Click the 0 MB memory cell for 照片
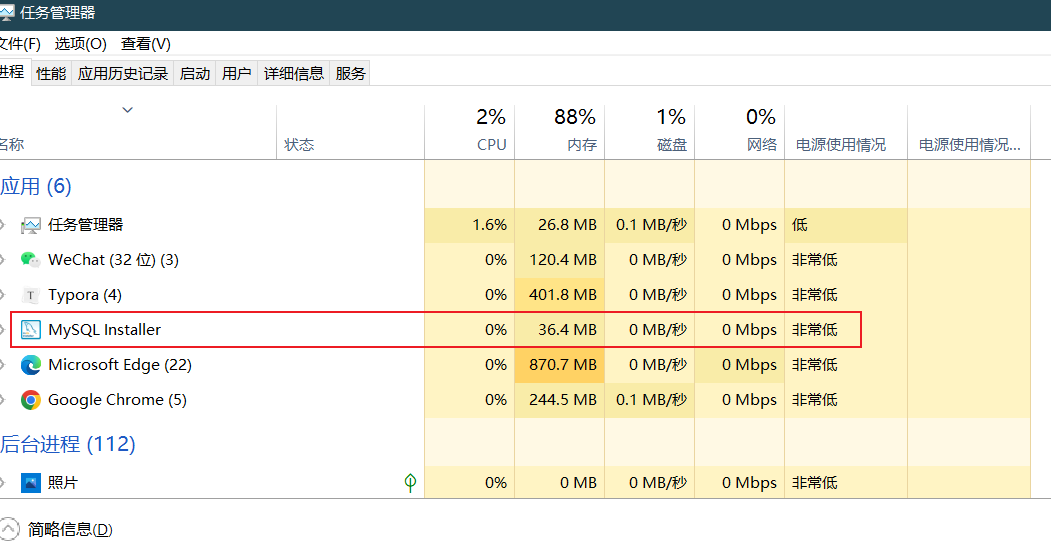The height and width of the screenshot is (547, 1051). pos(560,483)
